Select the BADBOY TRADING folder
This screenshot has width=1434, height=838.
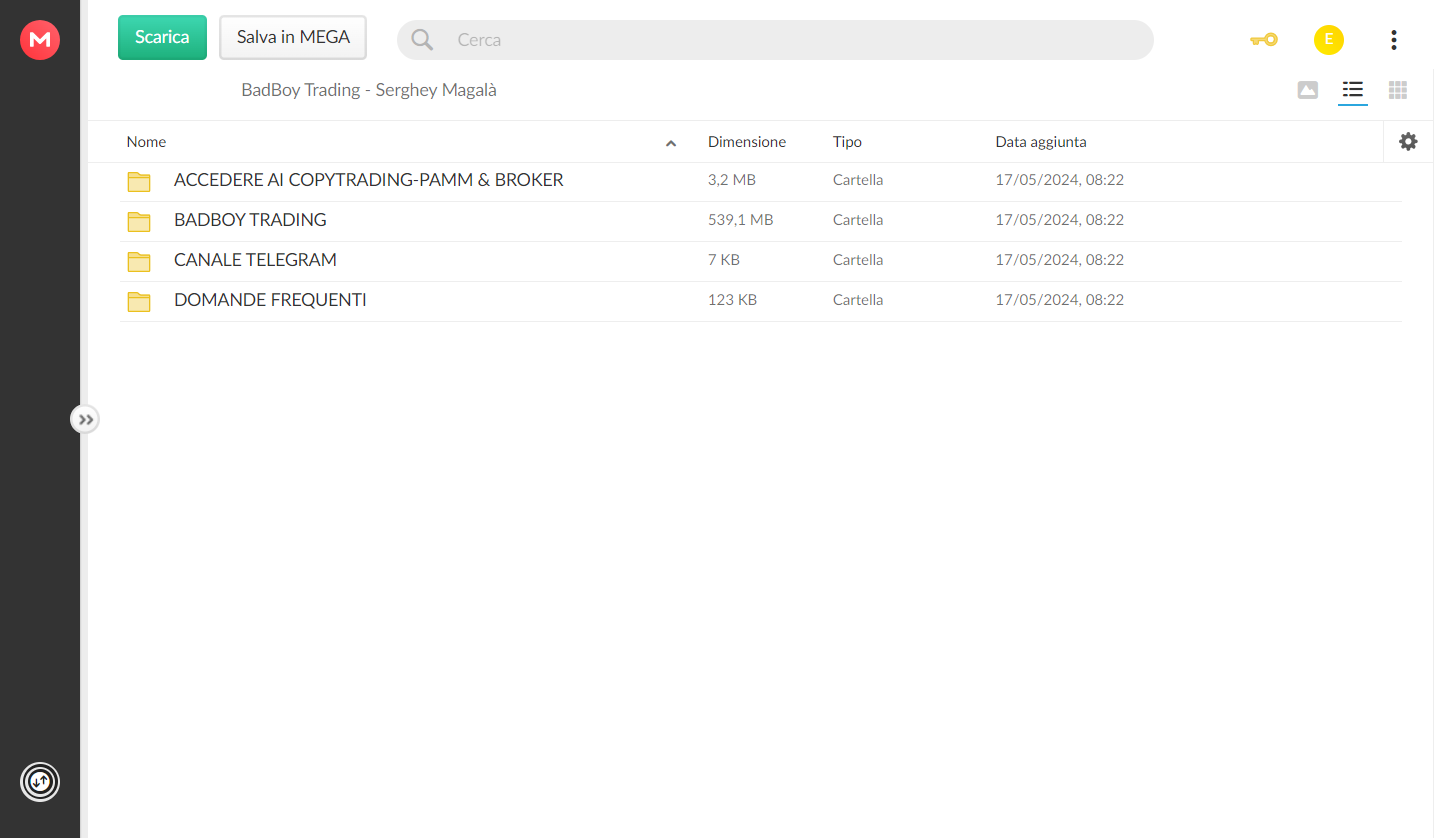coord(760,220)
